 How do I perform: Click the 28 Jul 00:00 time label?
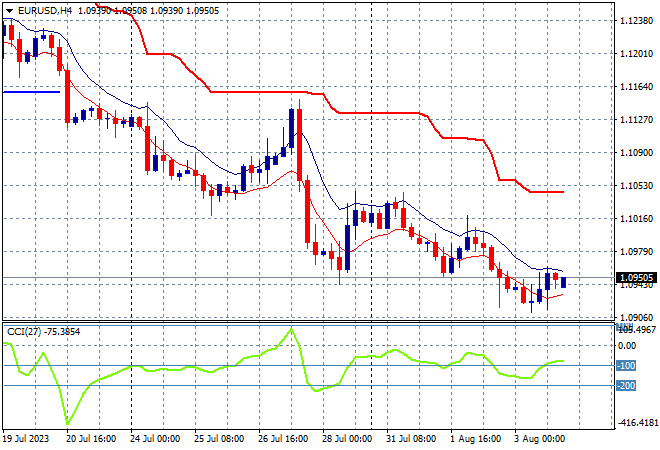[x=347, y=439]
